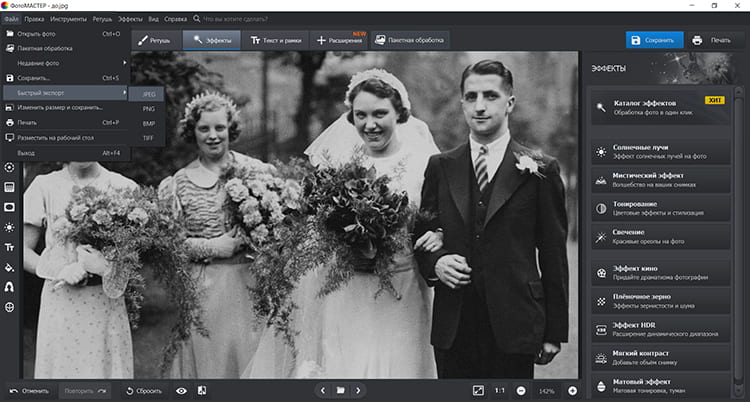The height and width of the screenshot is (402, 750).
Task: Open the Эффекты menu in menu bar
Action: (x=130, y=18)
